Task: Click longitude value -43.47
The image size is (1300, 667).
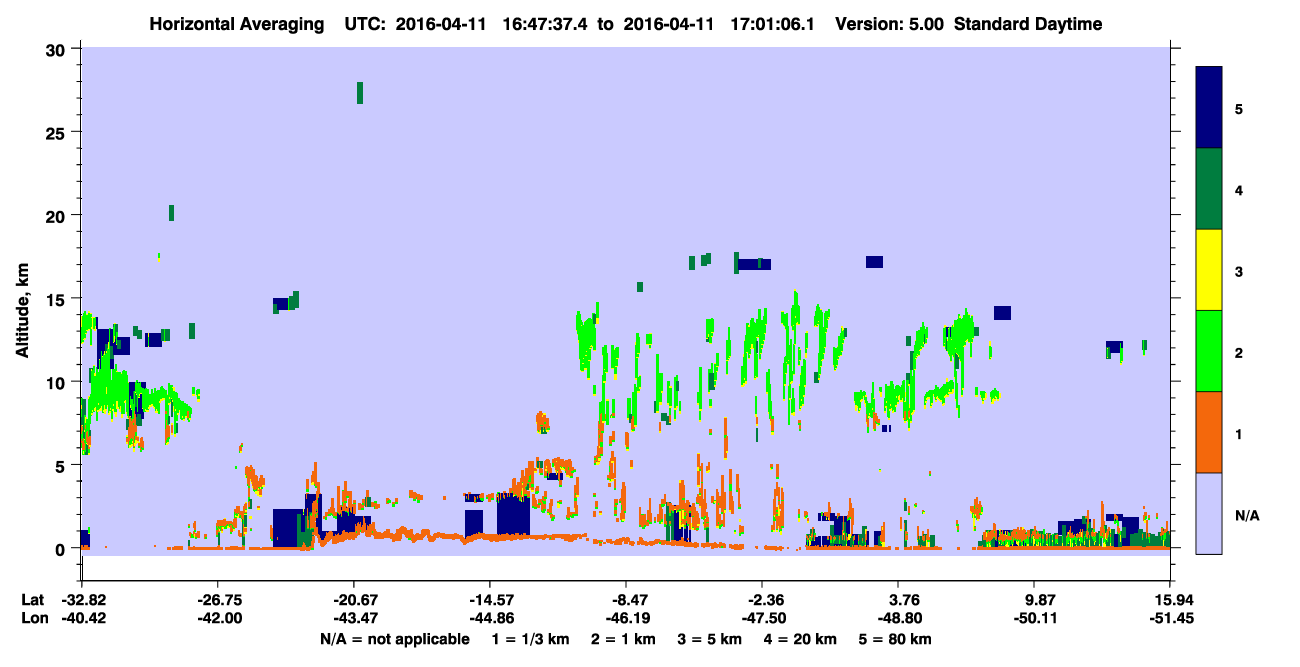Action: coord(353,618)
